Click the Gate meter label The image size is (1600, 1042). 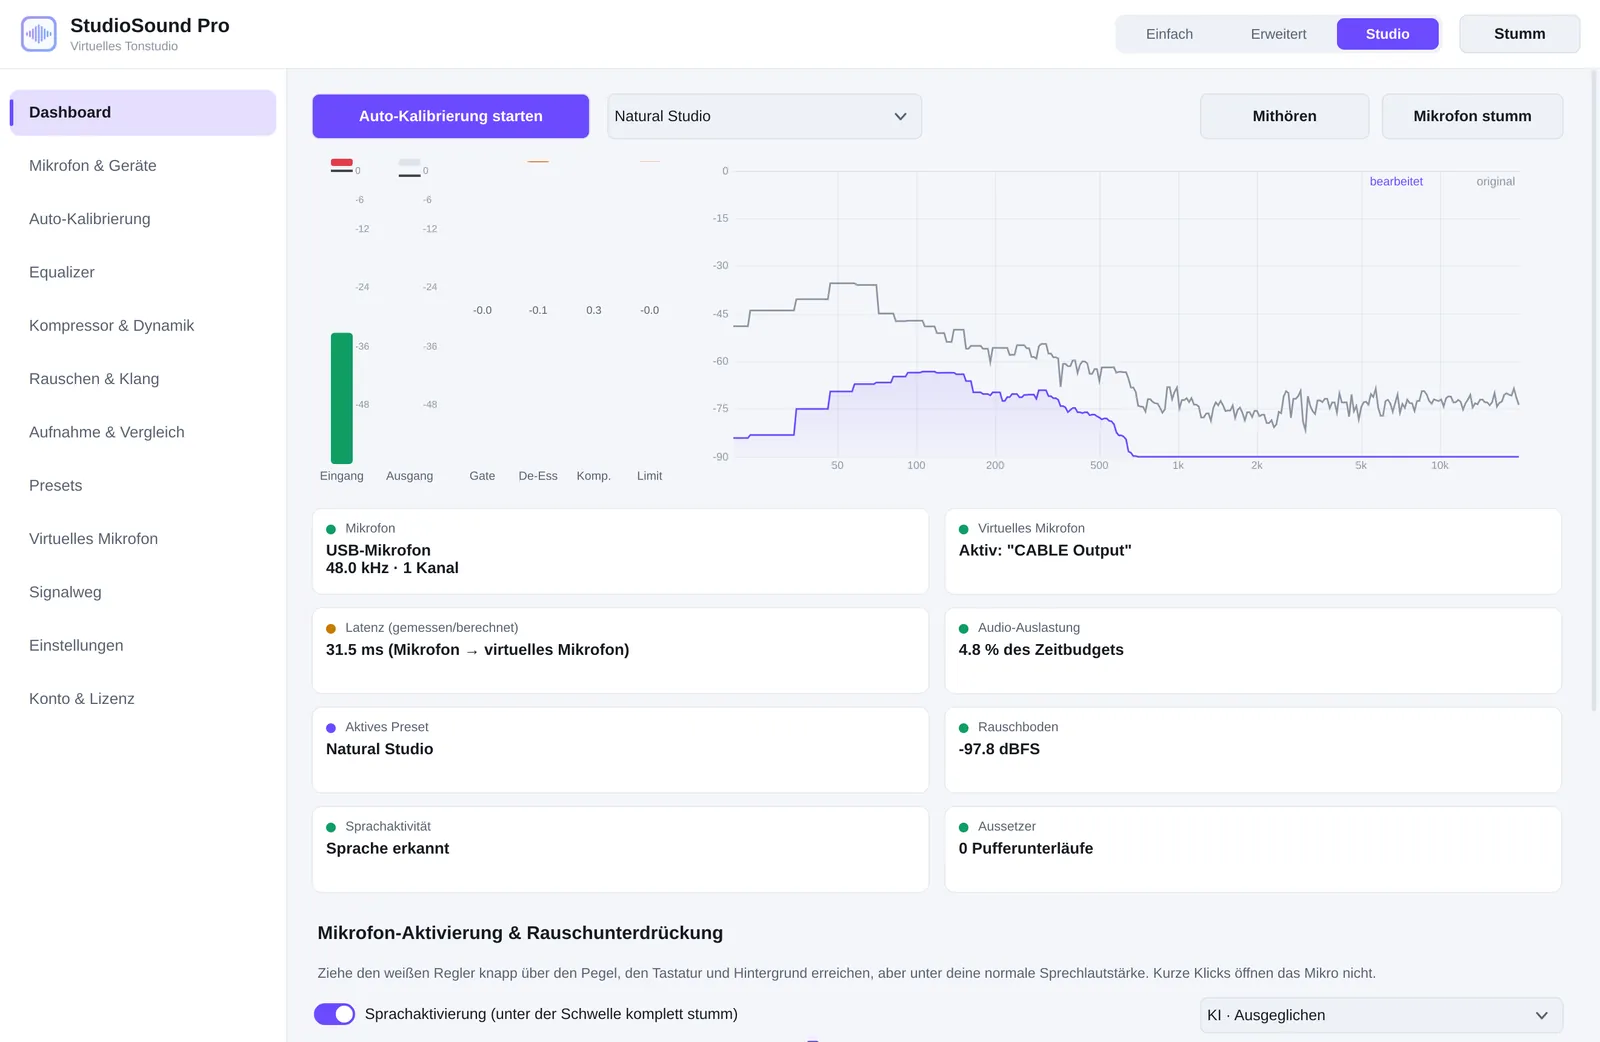click(482, 476)
